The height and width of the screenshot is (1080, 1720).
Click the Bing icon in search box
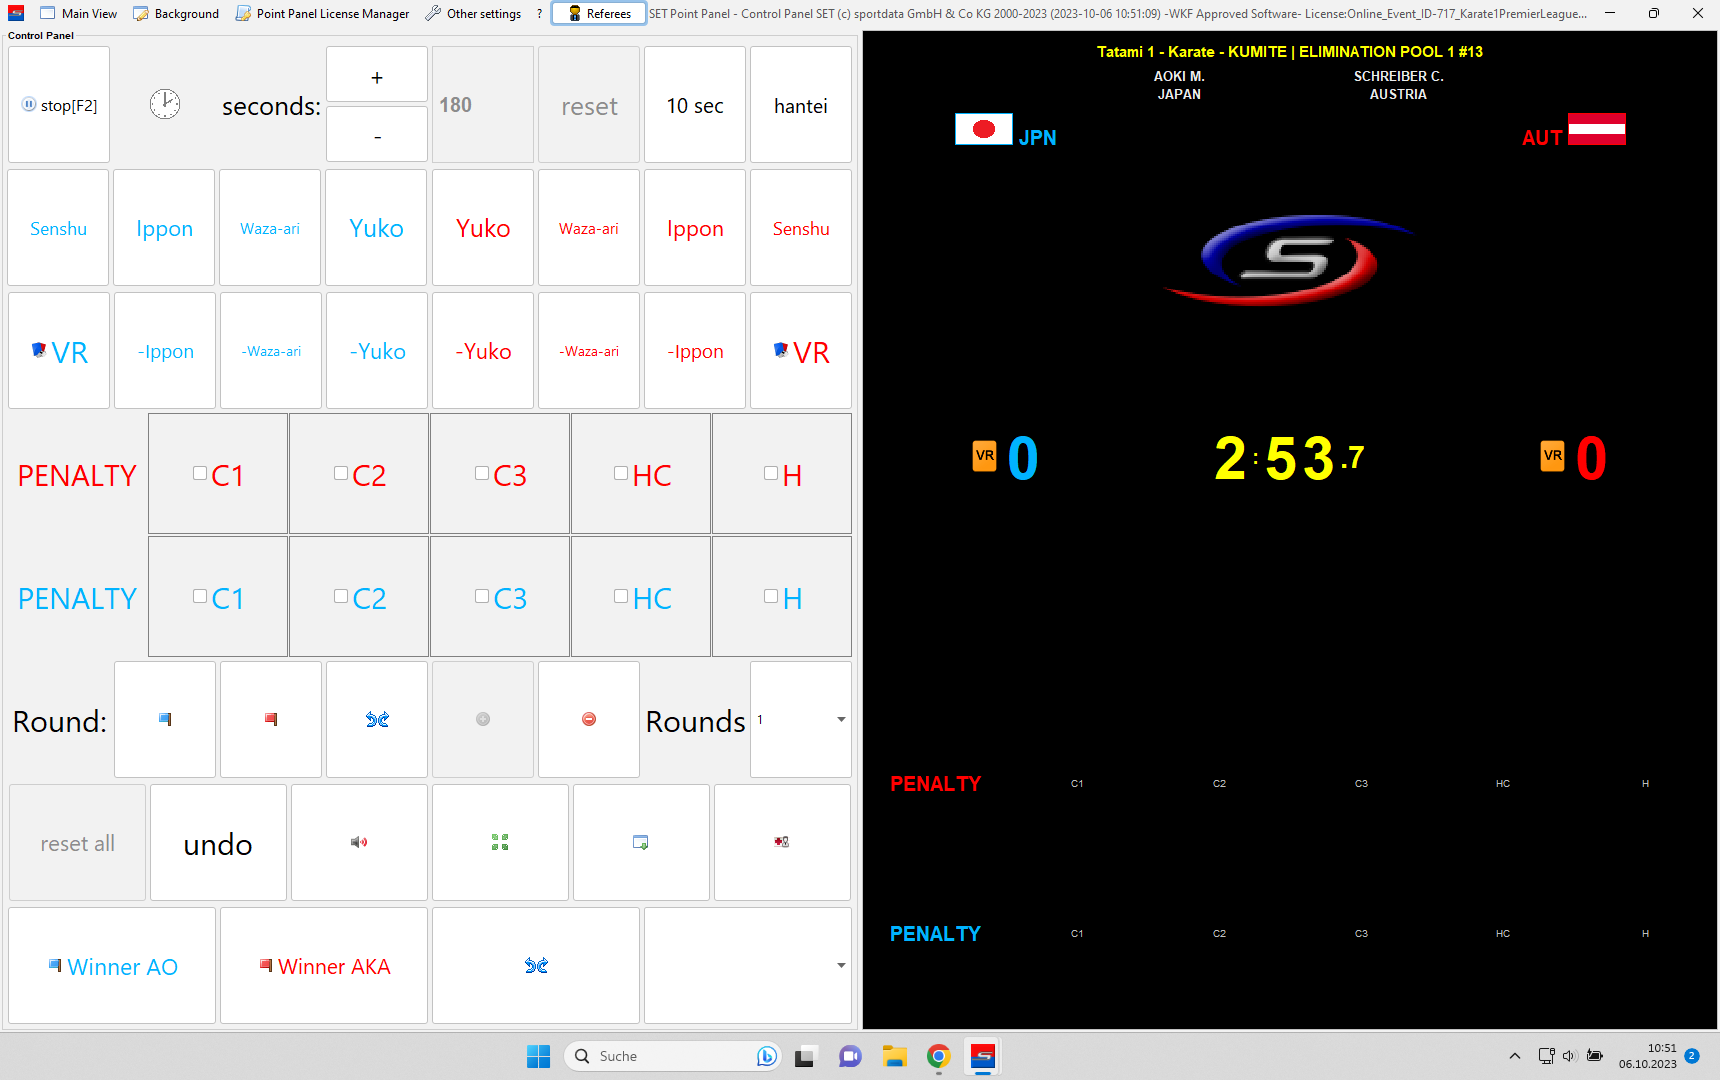pos(766,1056)
